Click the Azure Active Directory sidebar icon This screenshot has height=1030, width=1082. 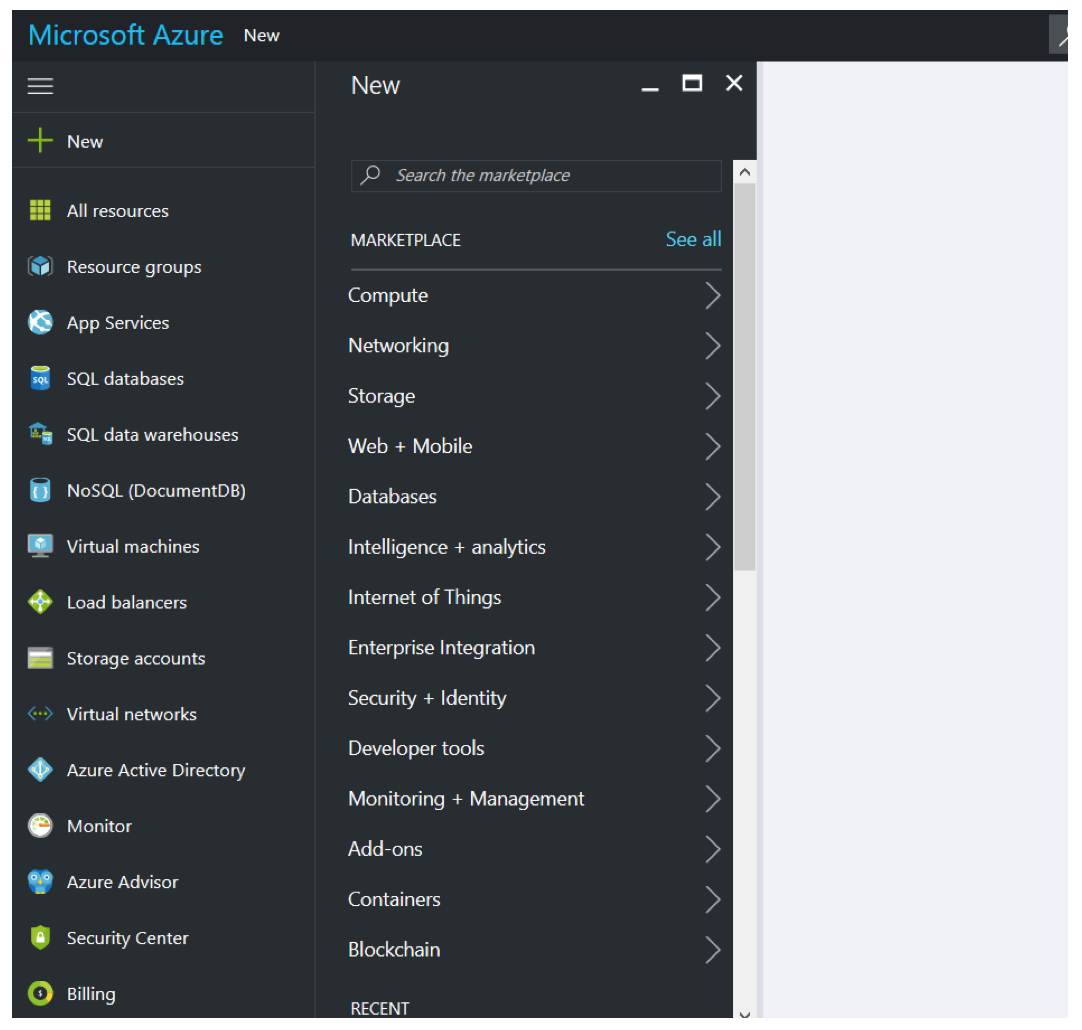40,770
